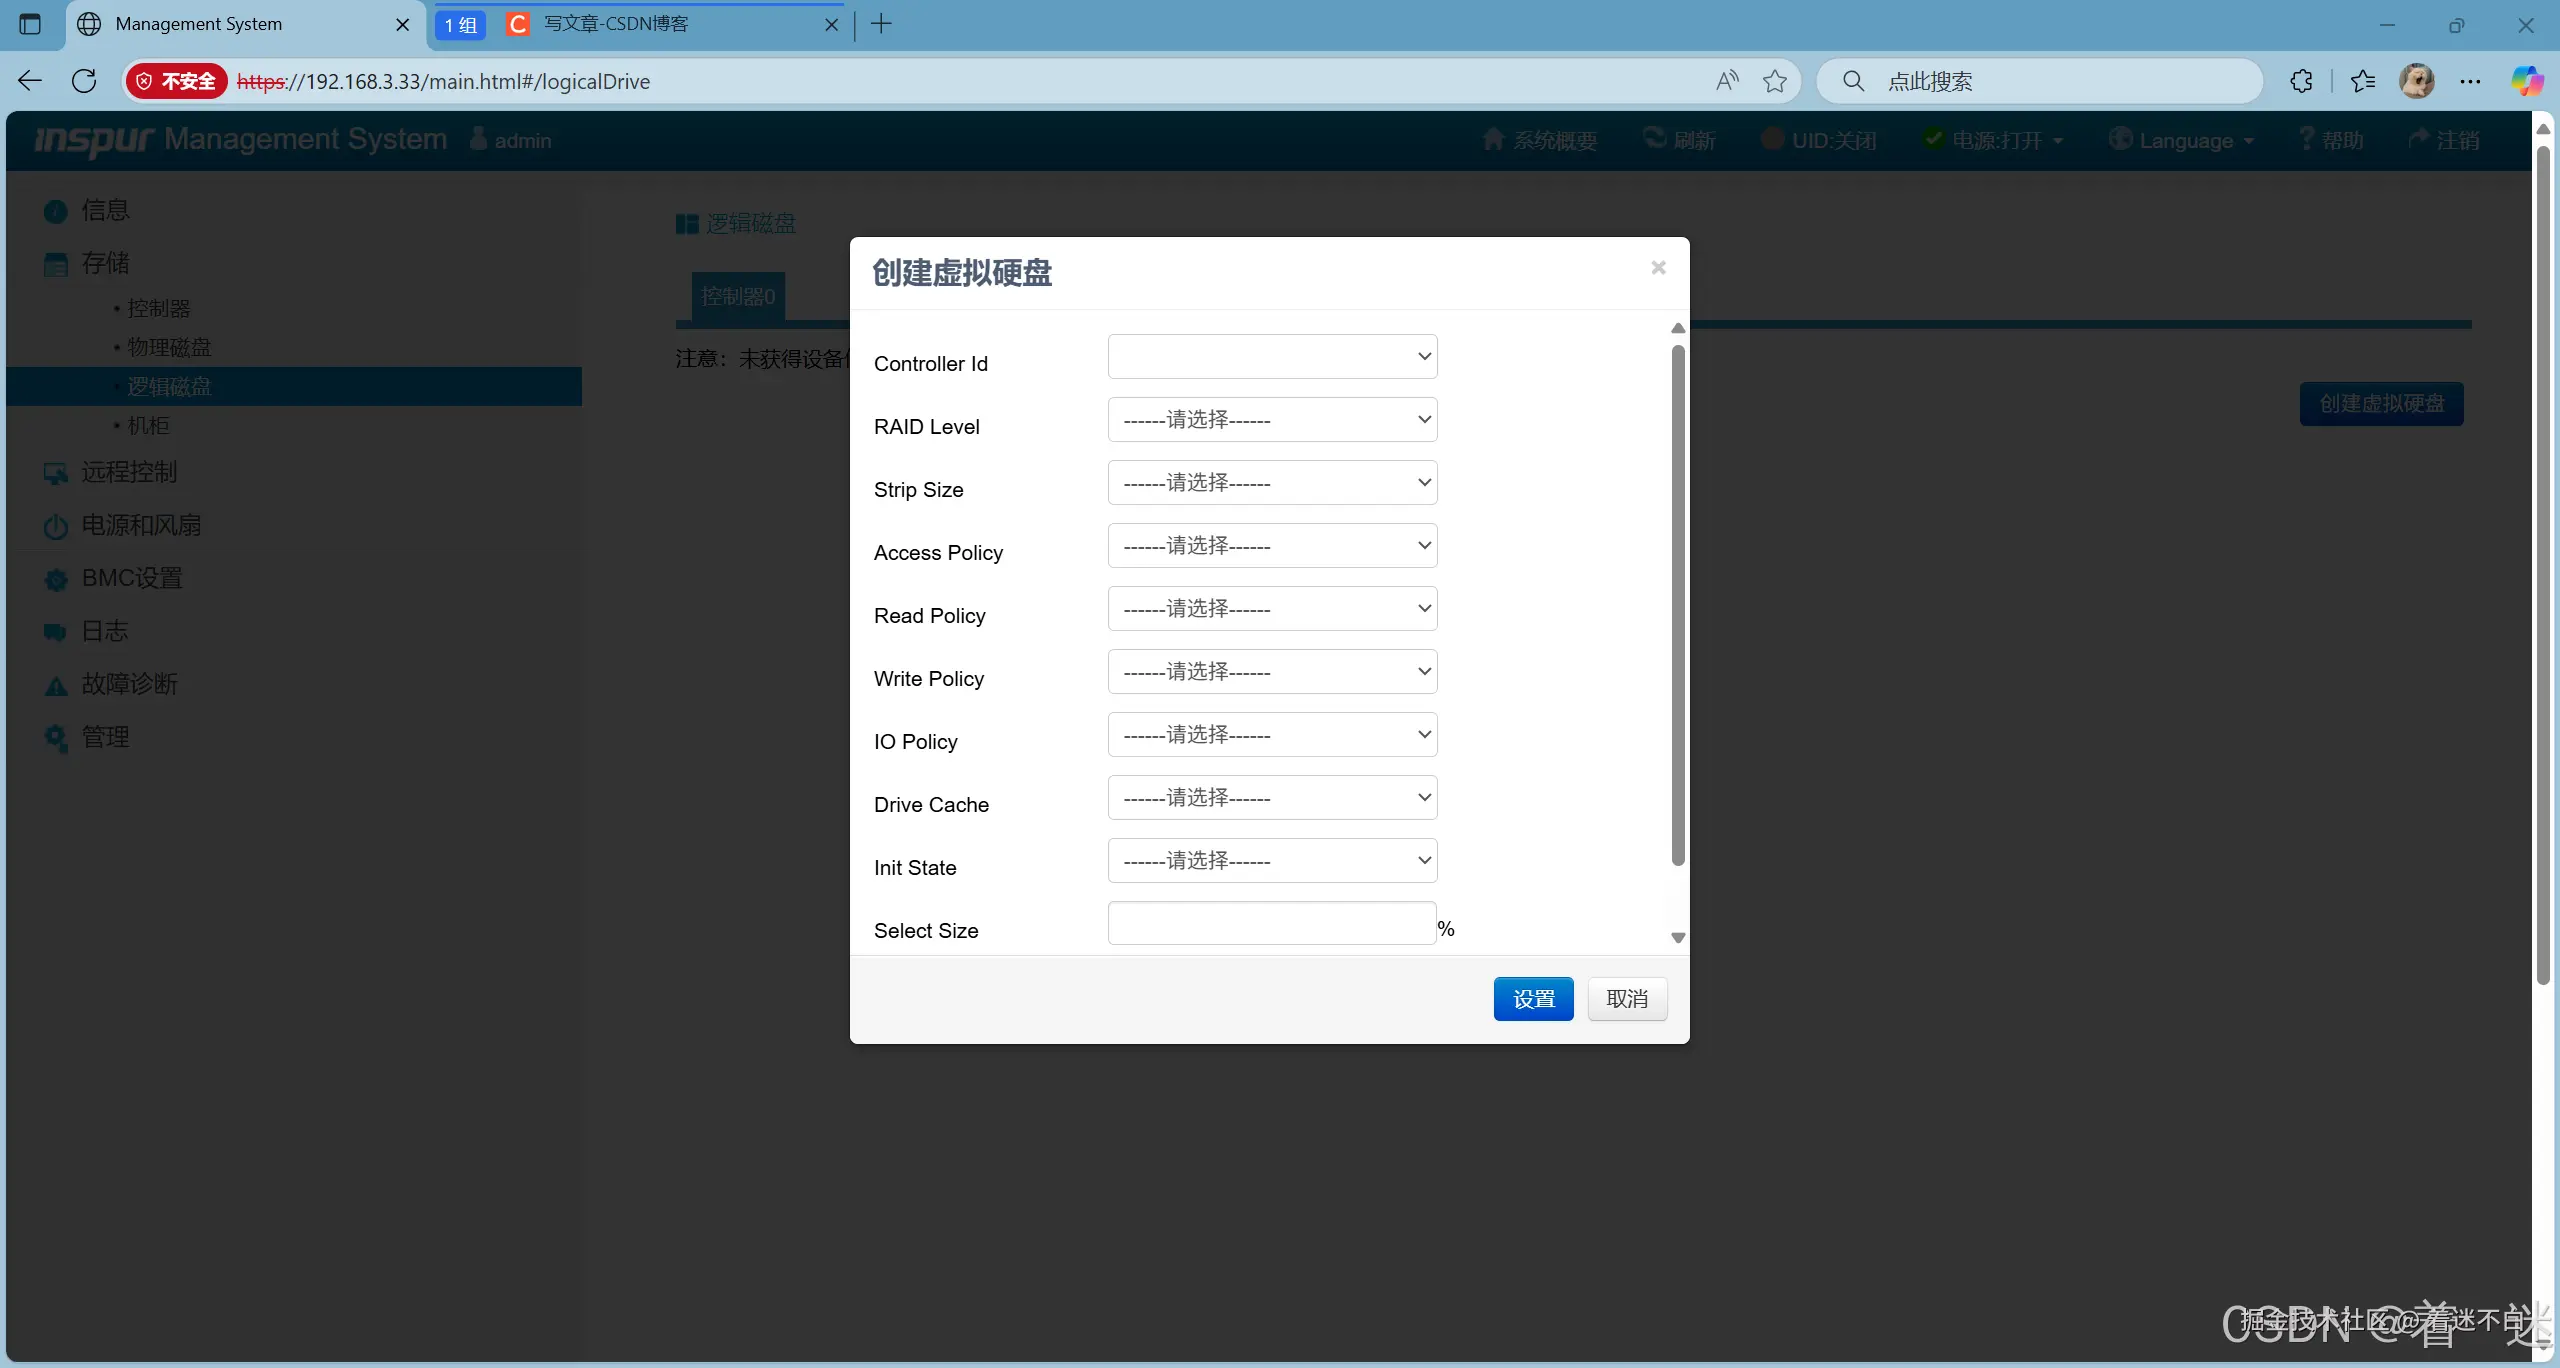
Task: Click the user profile avatar
Action: click(x=2417, y=81)
